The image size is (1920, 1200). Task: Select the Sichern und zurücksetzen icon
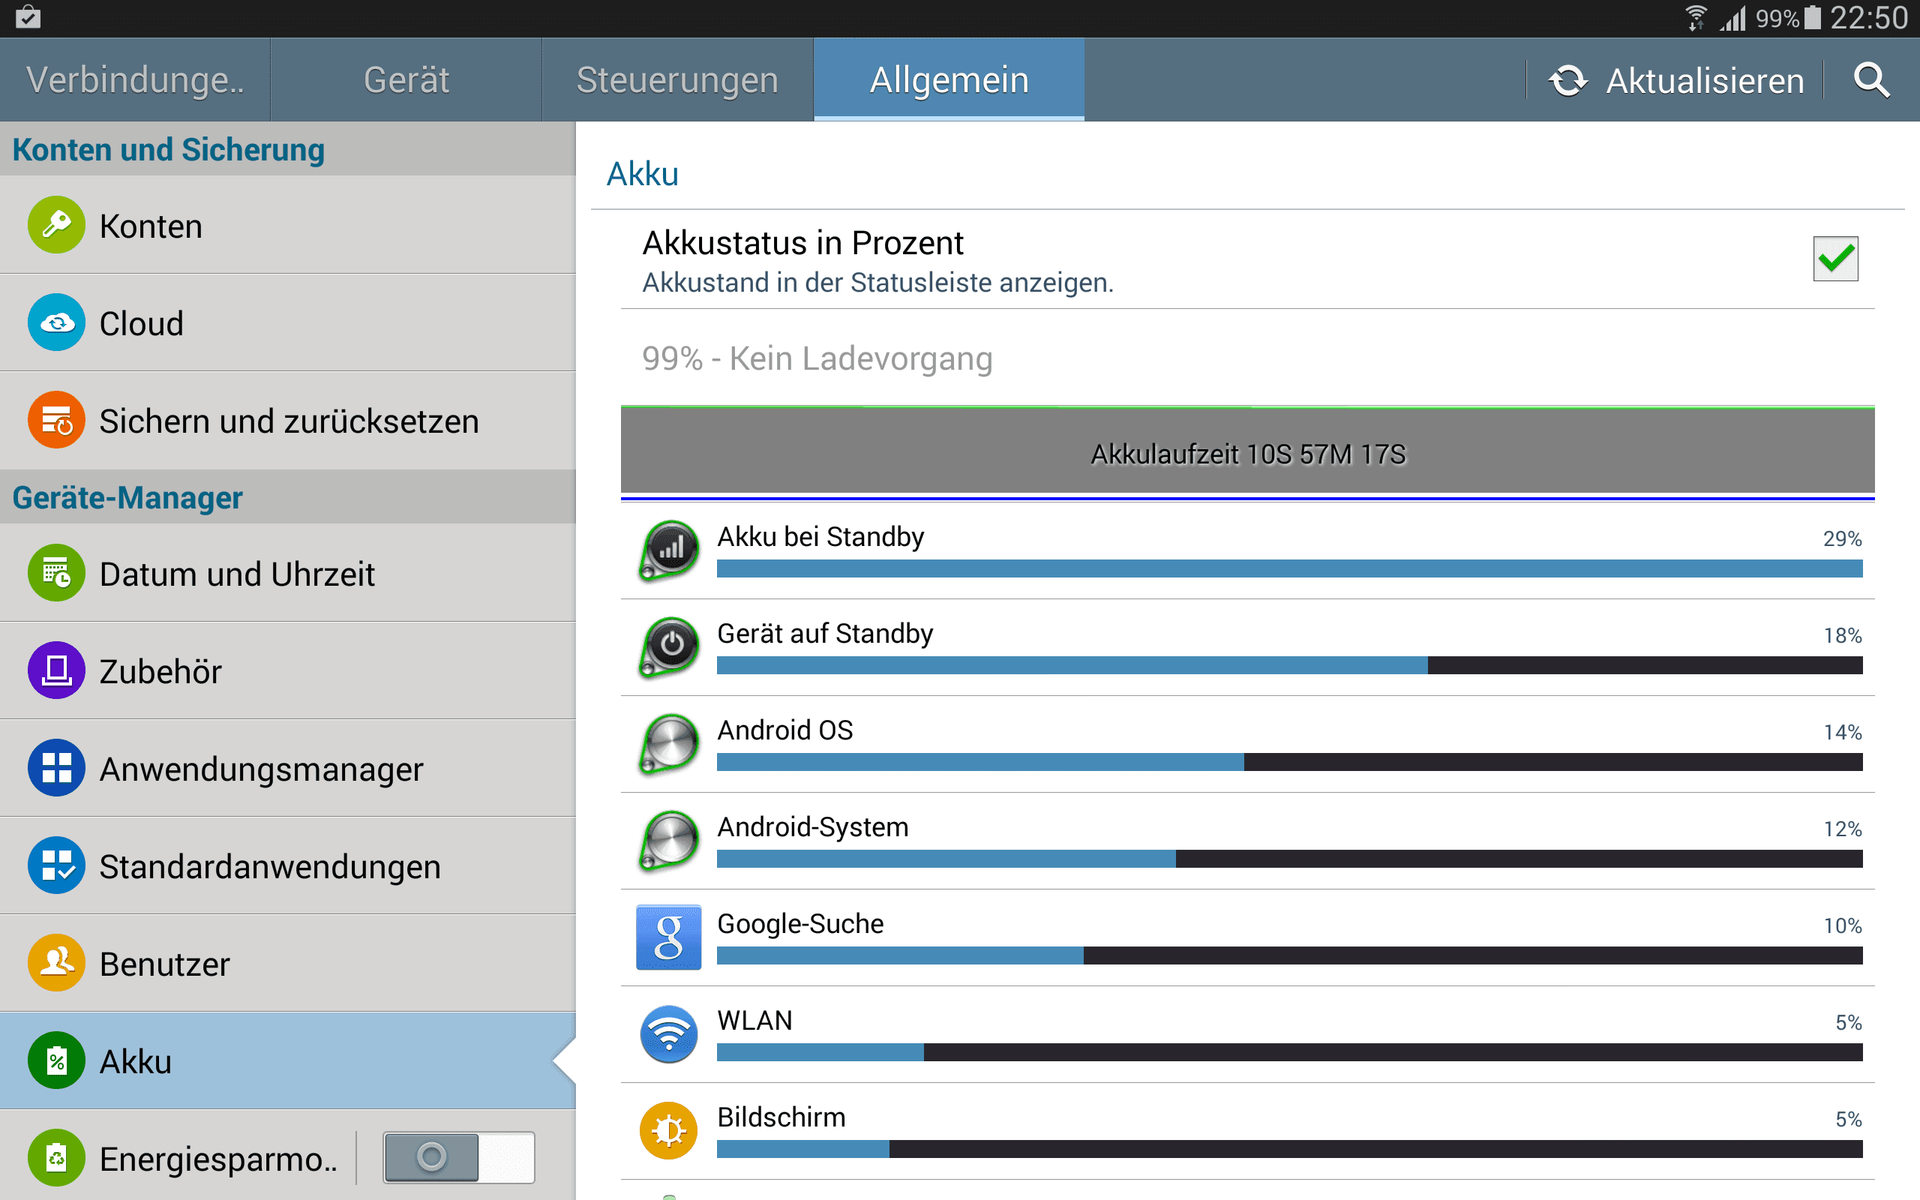[56, 420]
